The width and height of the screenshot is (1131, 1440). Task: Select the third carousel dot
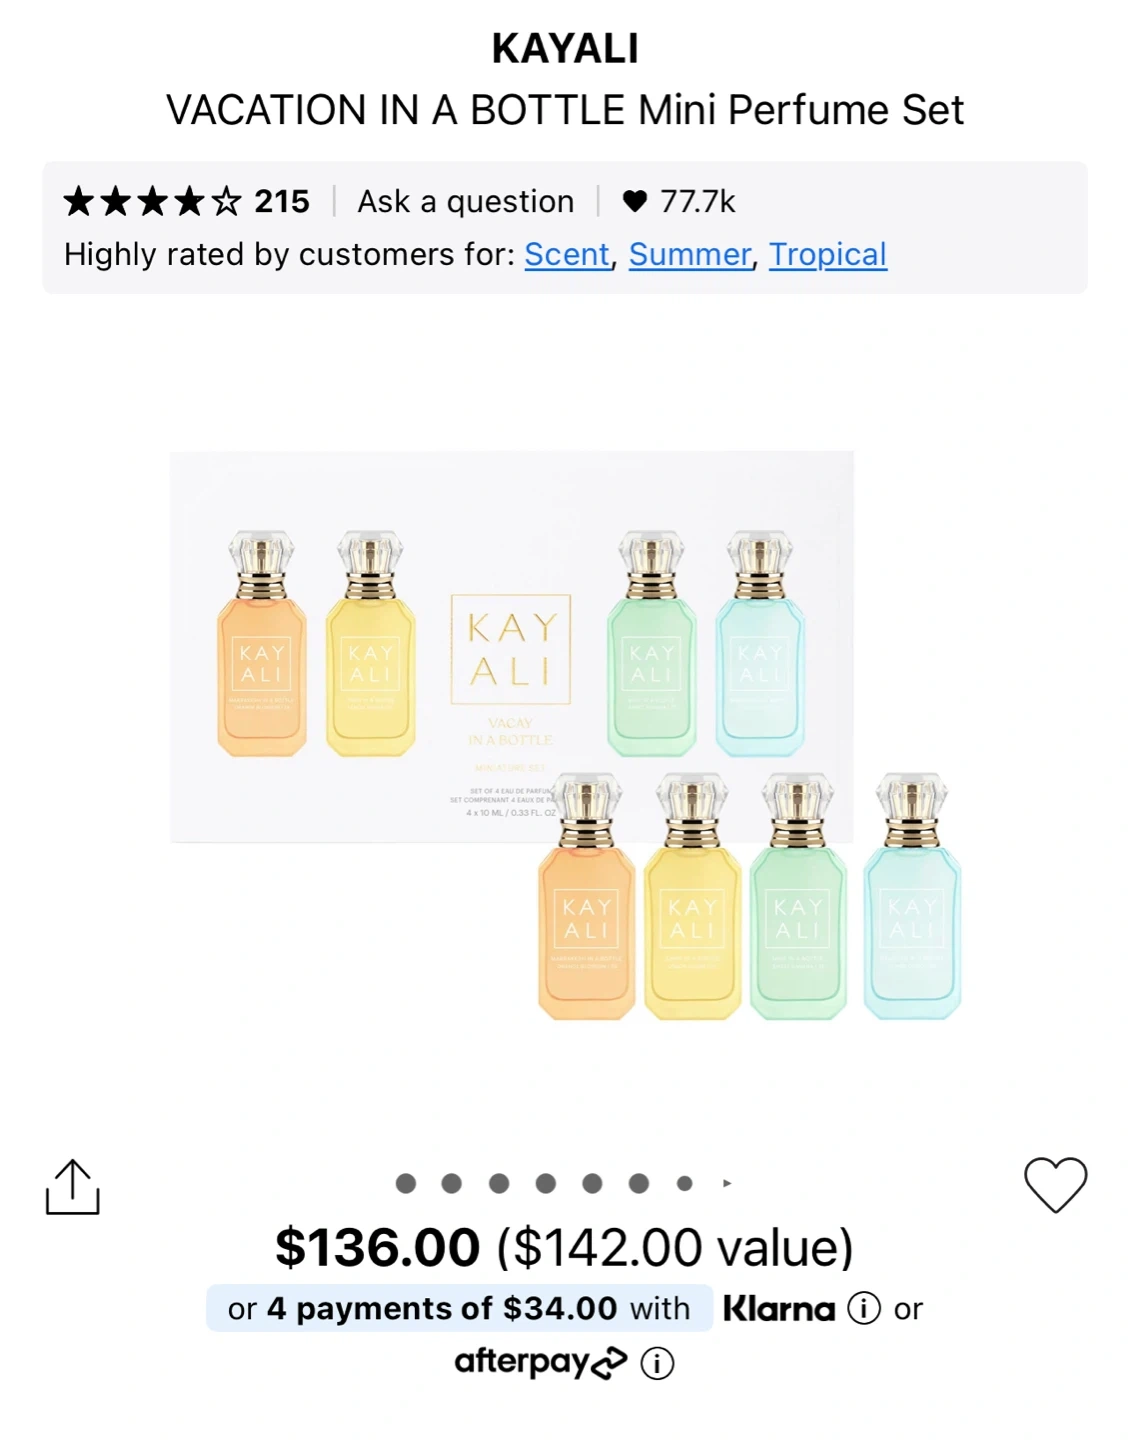(x=499, y=1184)
